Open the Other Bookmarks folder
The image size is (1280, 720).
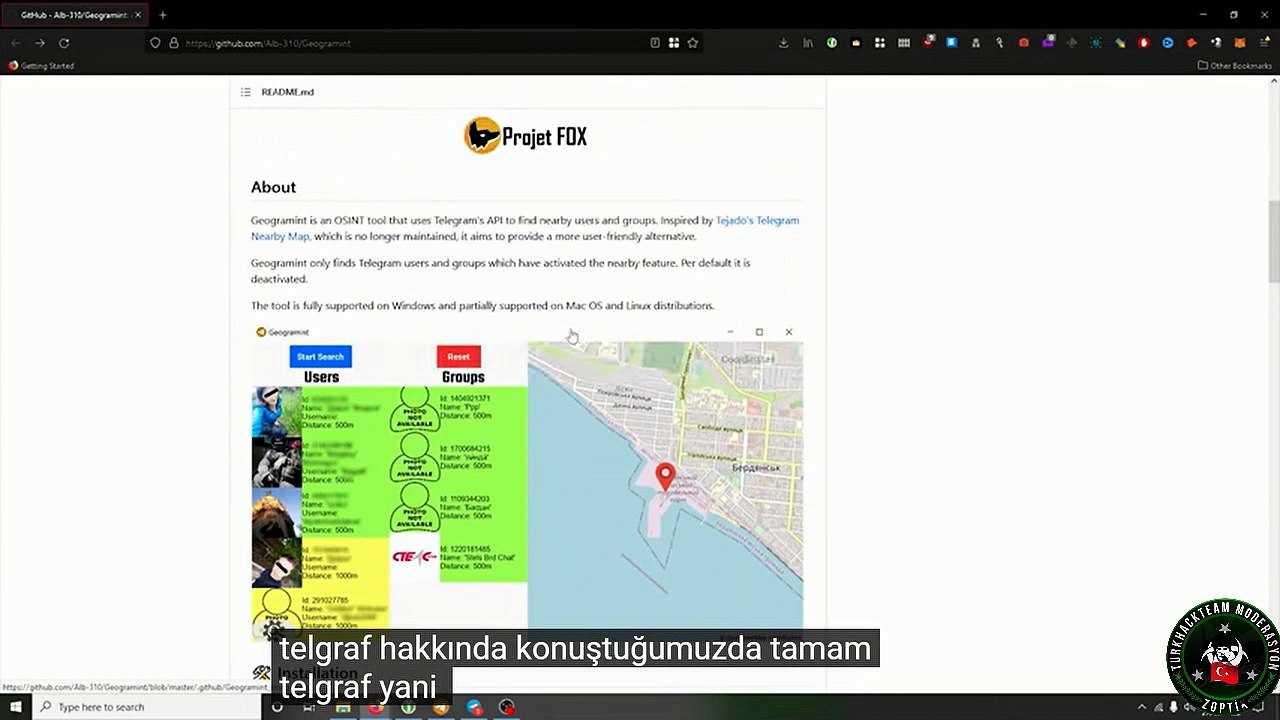coord(1235,66)
